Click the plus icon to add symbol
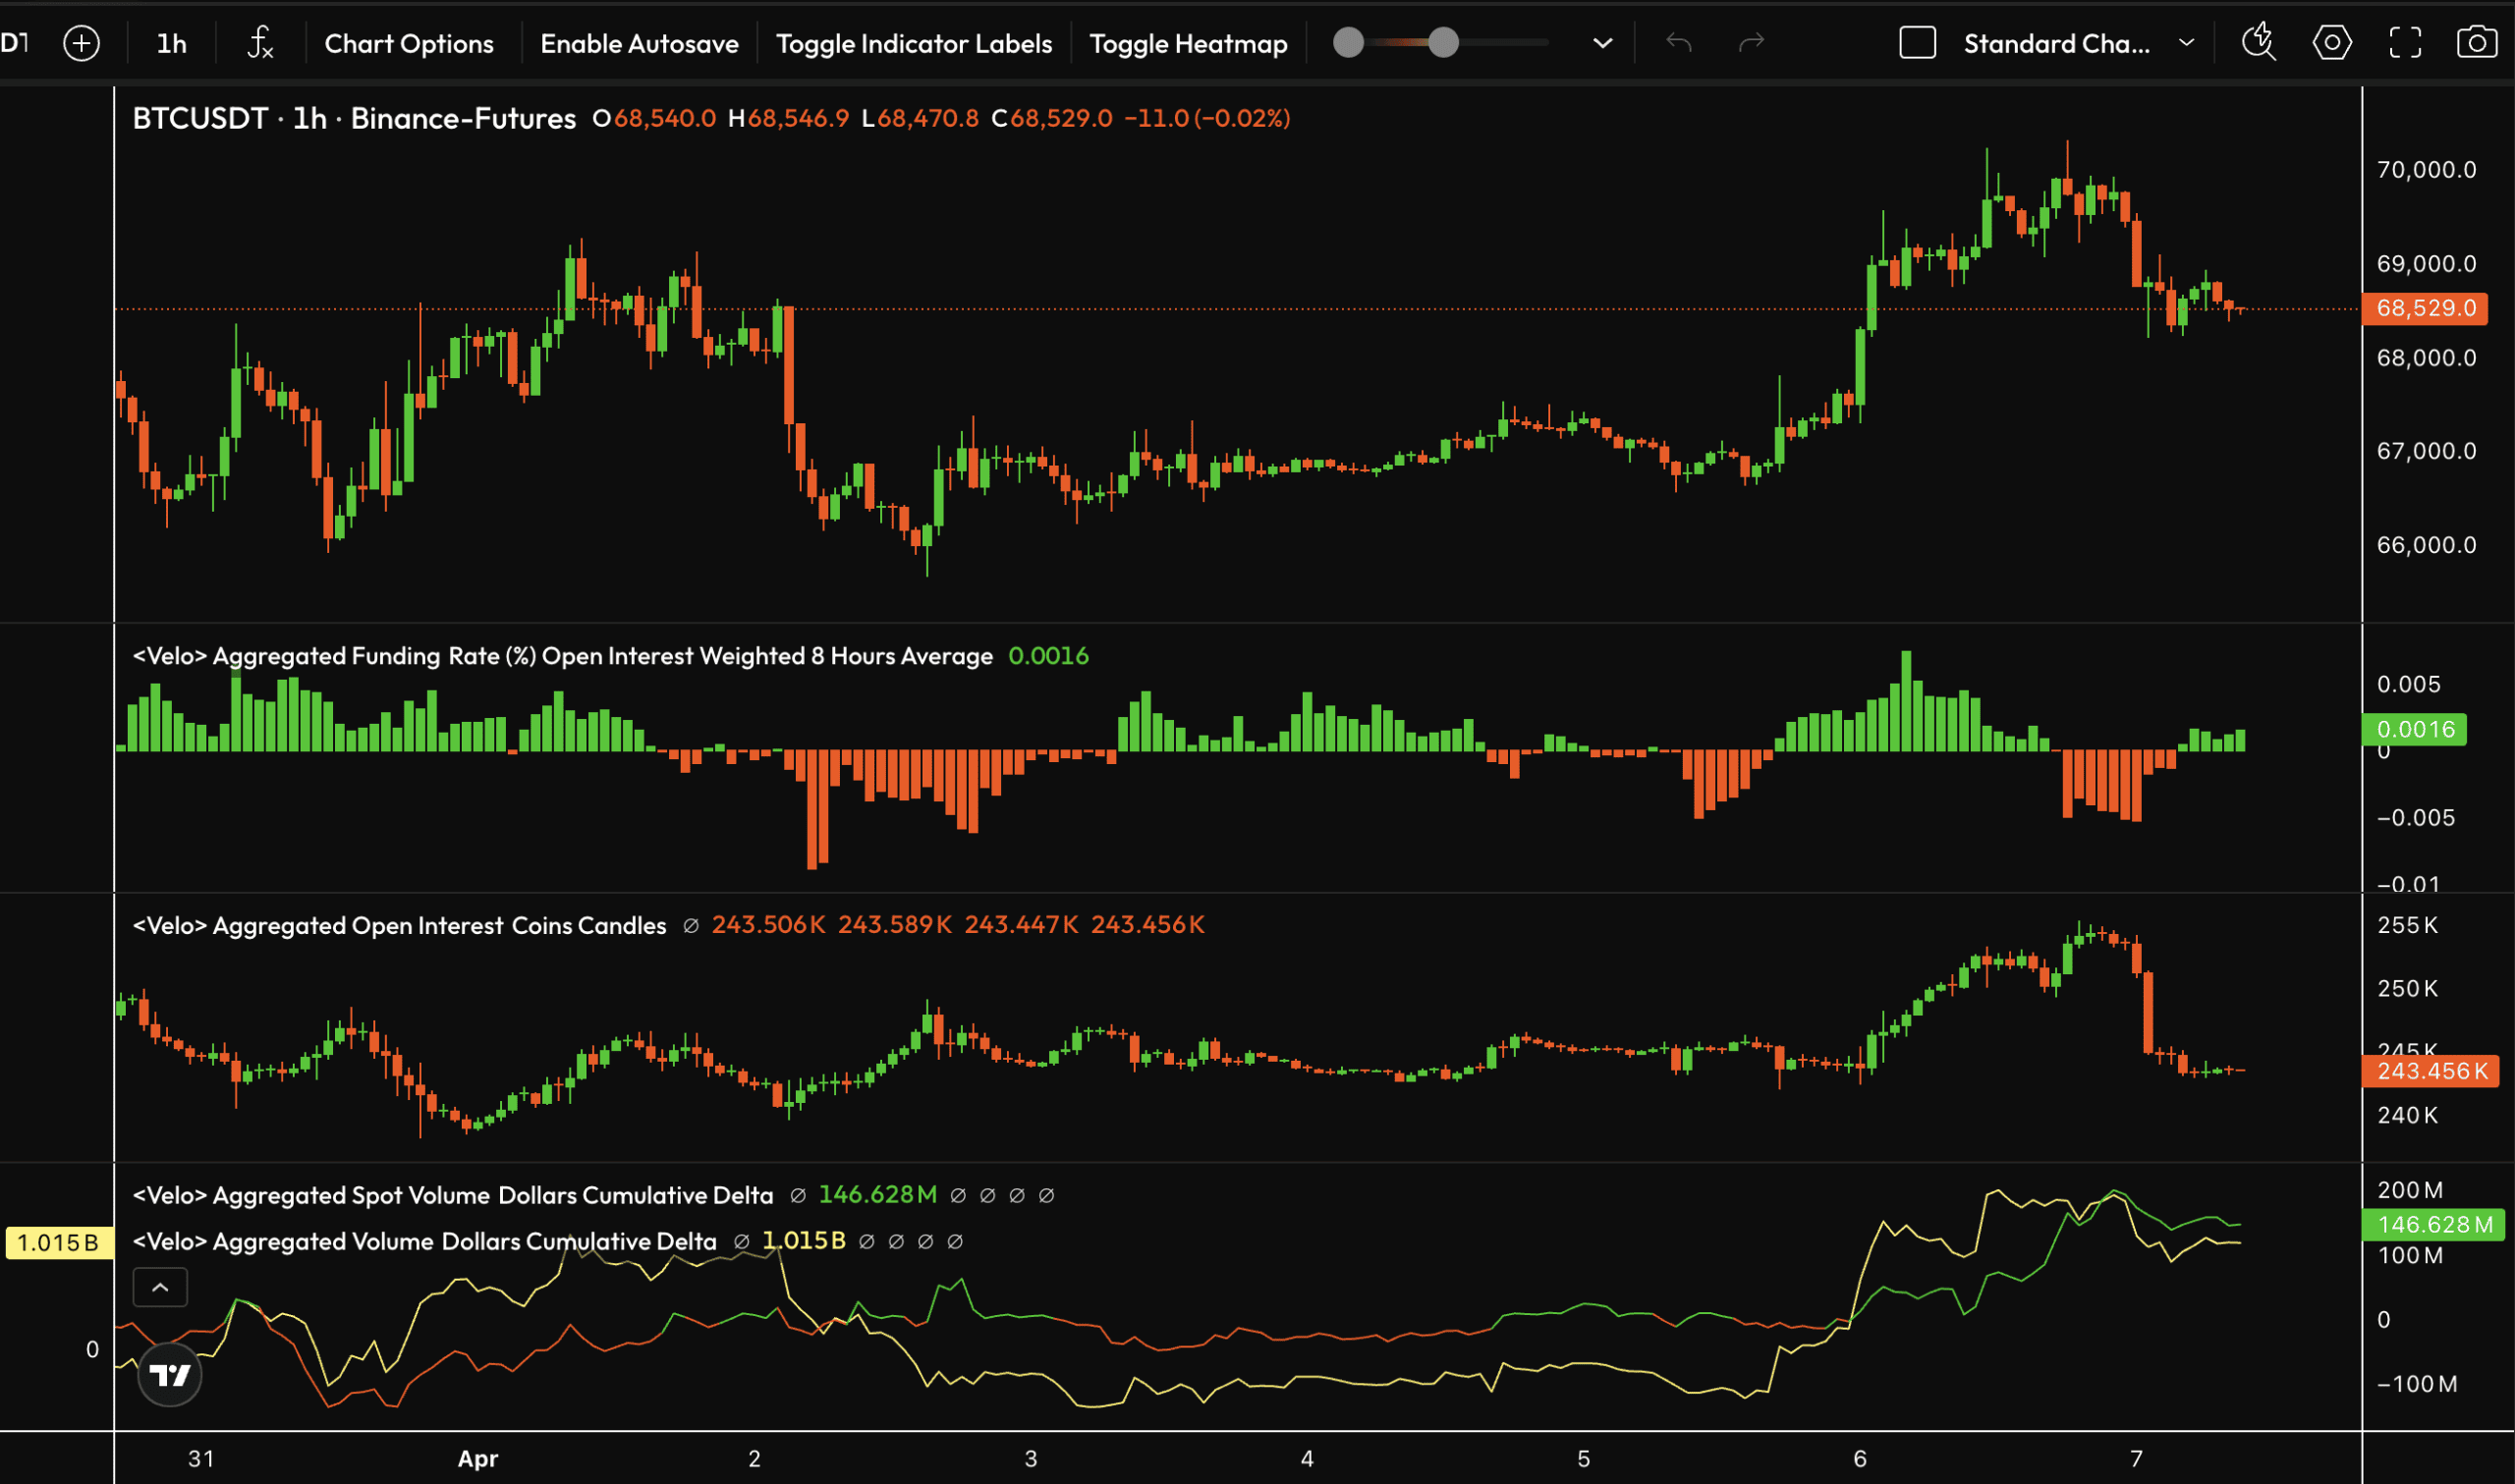 (81, 43)
